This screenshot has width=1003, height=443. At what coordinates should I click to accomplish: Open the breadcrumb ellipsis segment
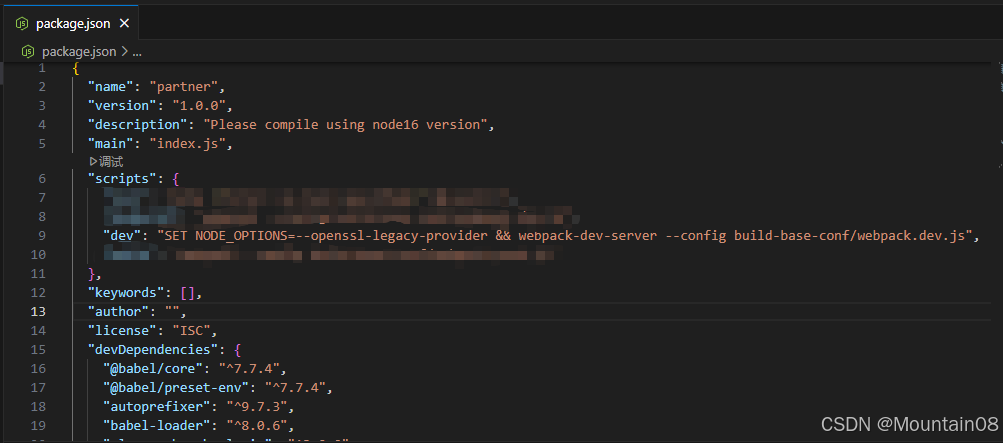tap(137, 52)
